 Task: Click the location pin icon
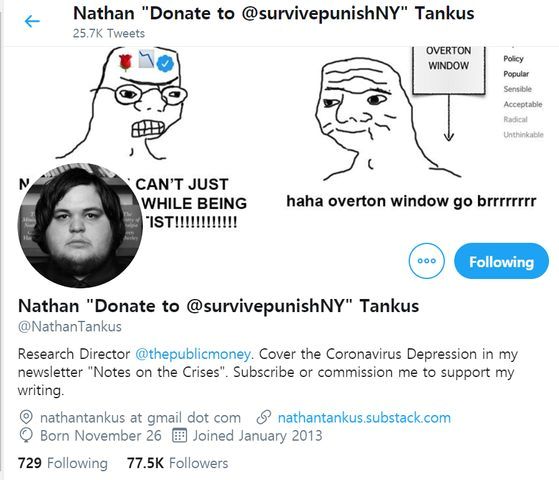click(26, 418)
